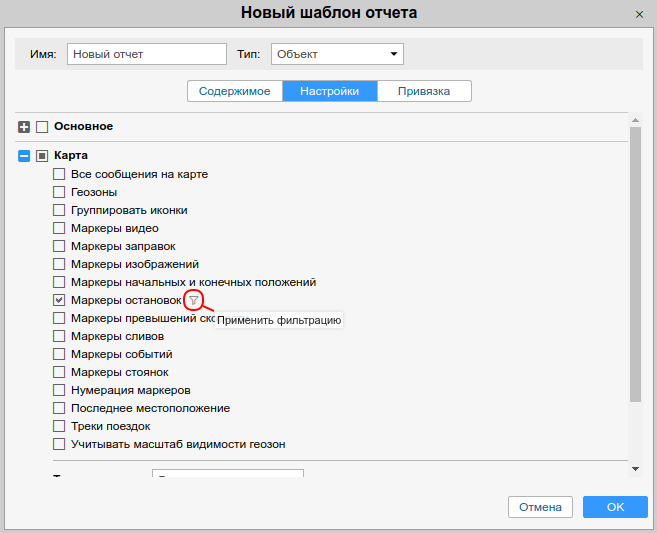Expand the Основное section with plus icon
This screenshot has width=657, height=533.
(25, 127)
